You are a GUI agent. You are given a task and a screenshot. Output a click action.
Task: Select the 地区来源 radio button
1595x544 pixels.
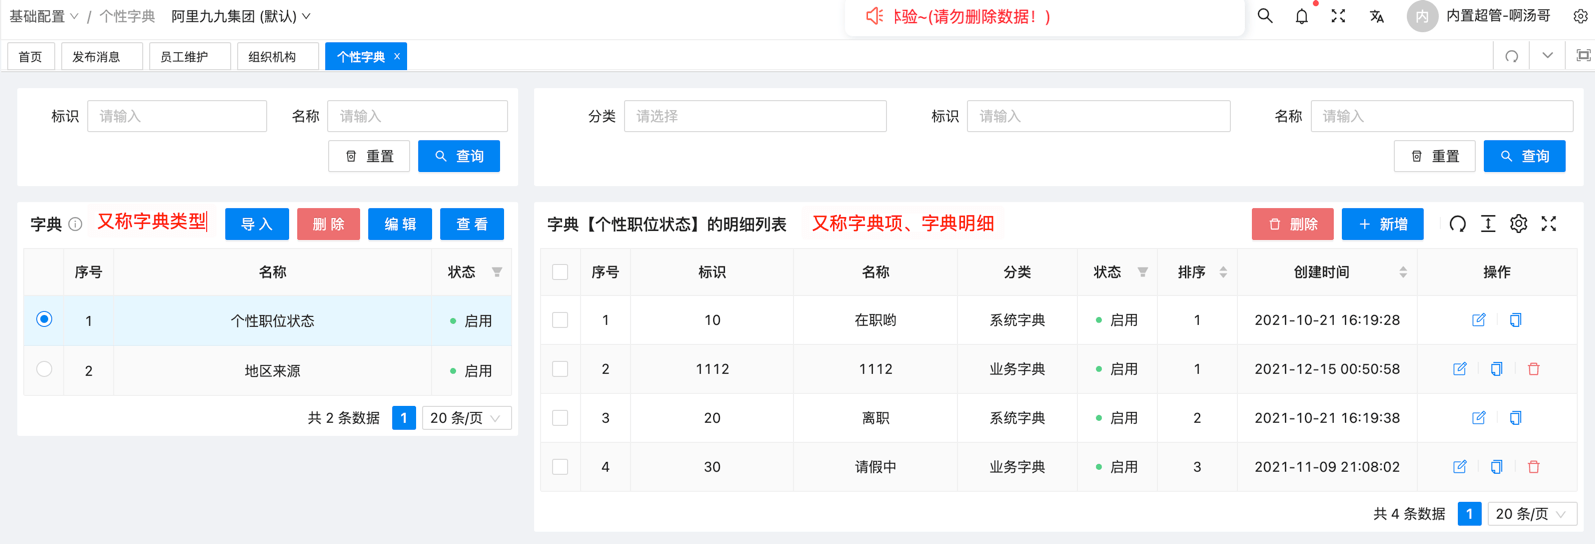point(44,369)
